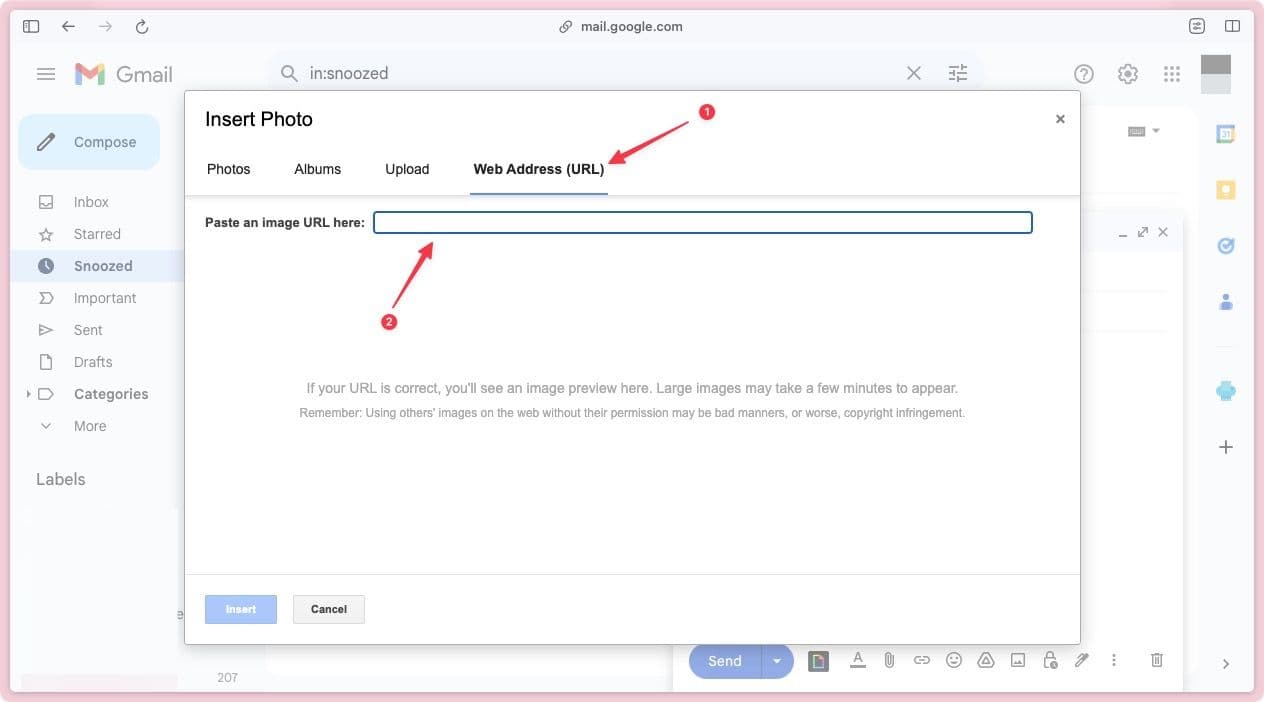Switch to the Photos tab
This screenshot has height=702, width=1264.
click(x=228, y=169)
